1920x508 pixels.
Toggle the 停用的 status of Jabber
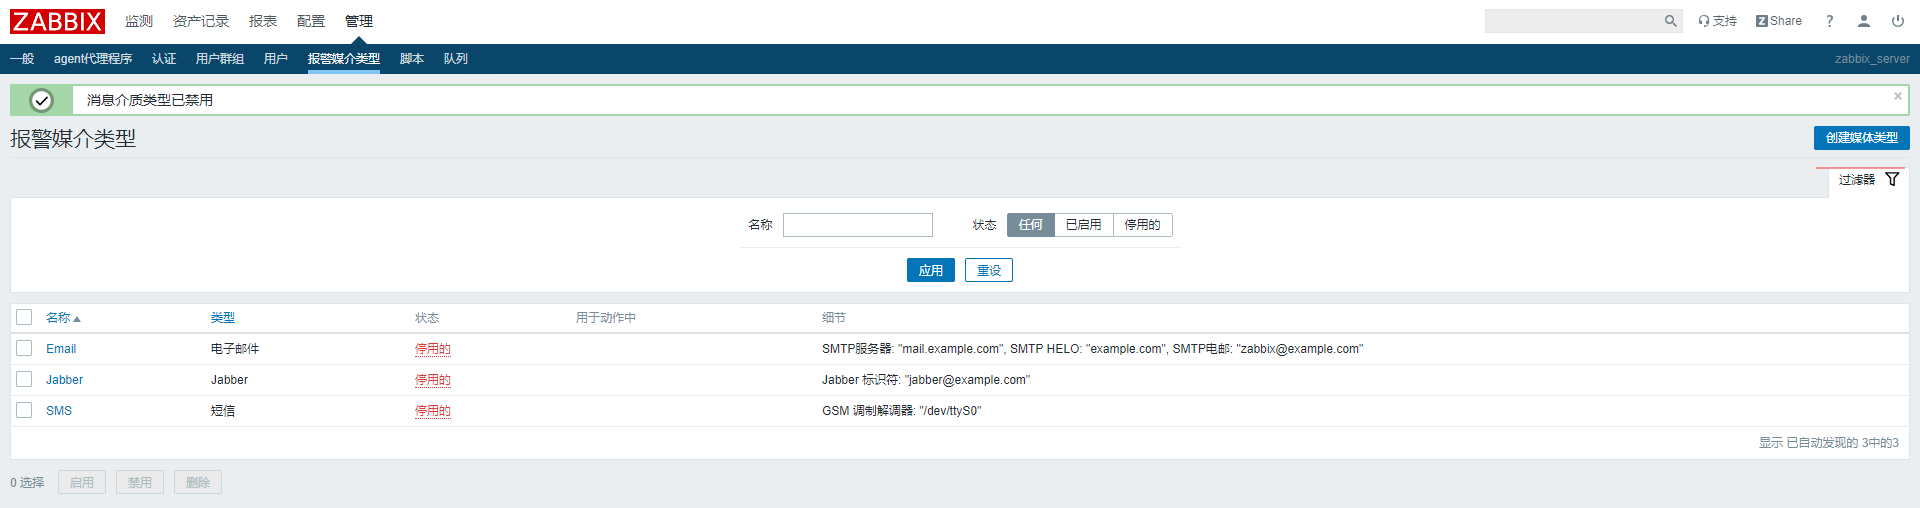pyautogui.click(x=433, y=380)
